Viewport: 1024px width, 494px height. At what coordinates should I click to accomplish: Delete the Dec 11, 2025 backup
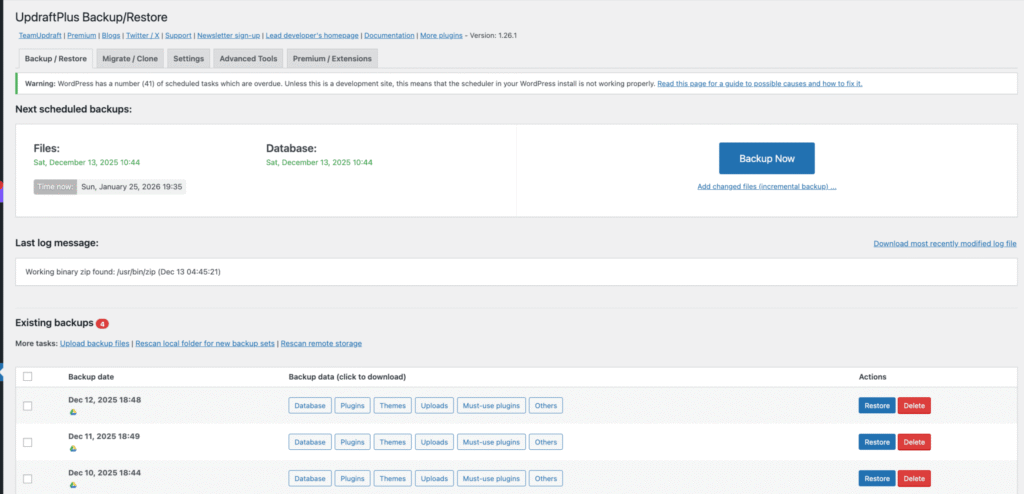point(914,442)
